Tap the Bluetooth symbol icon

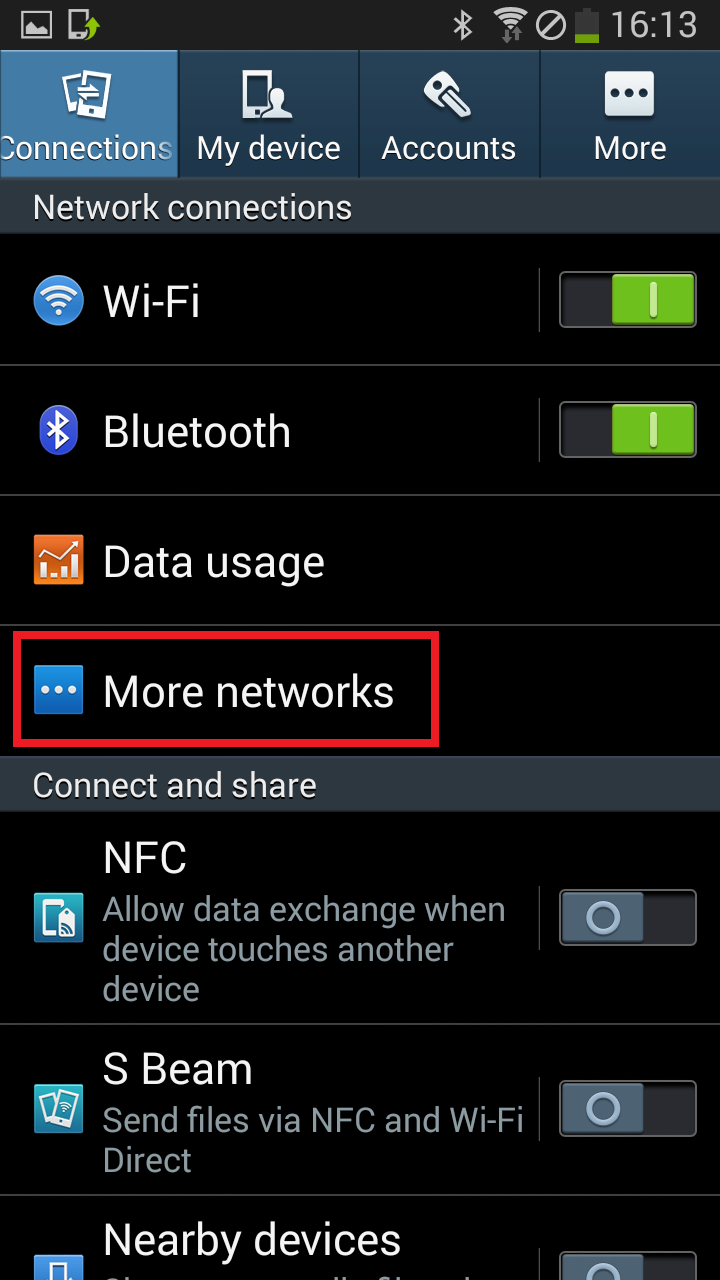[x=58, y=430]
